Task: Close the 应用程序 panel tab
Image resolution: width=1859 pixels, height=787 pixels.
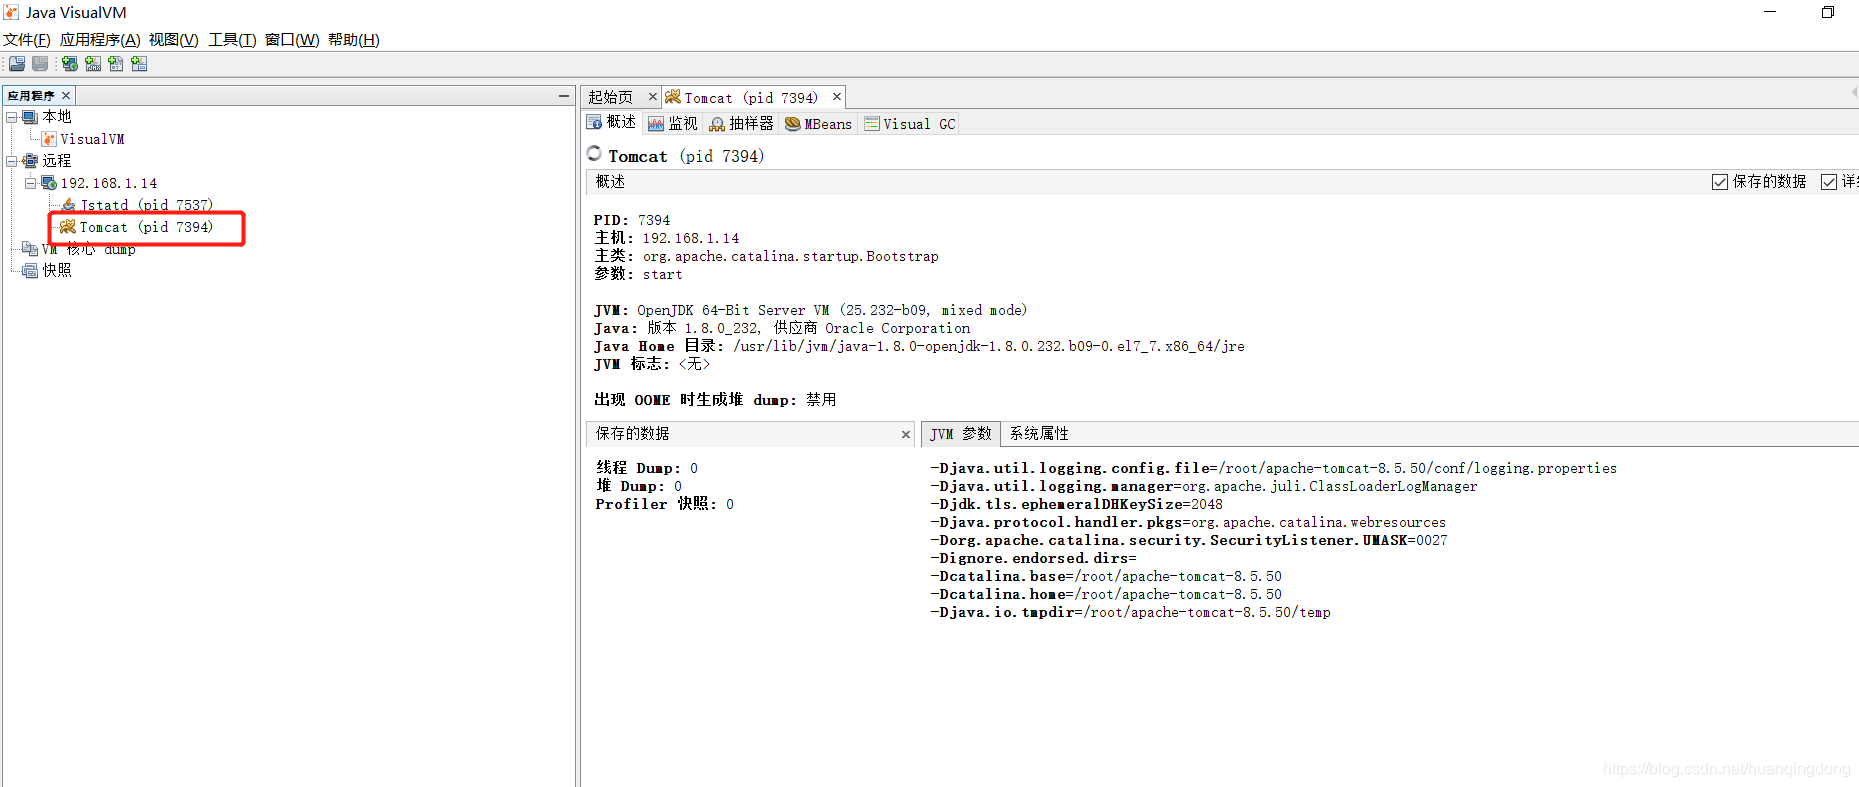Action: pyautogui.click(x=66, y=96)
